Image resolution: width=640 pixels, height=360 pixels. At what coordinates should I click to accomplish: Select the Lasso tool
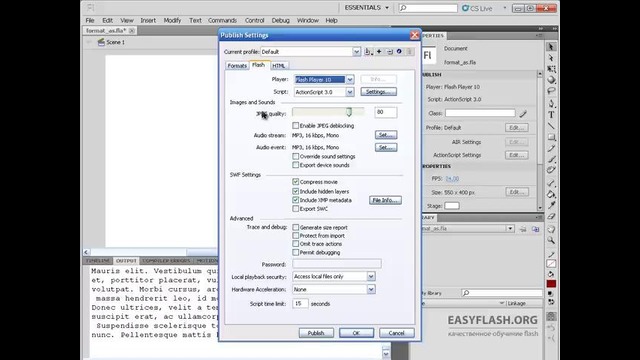click(x=551, y=91)
